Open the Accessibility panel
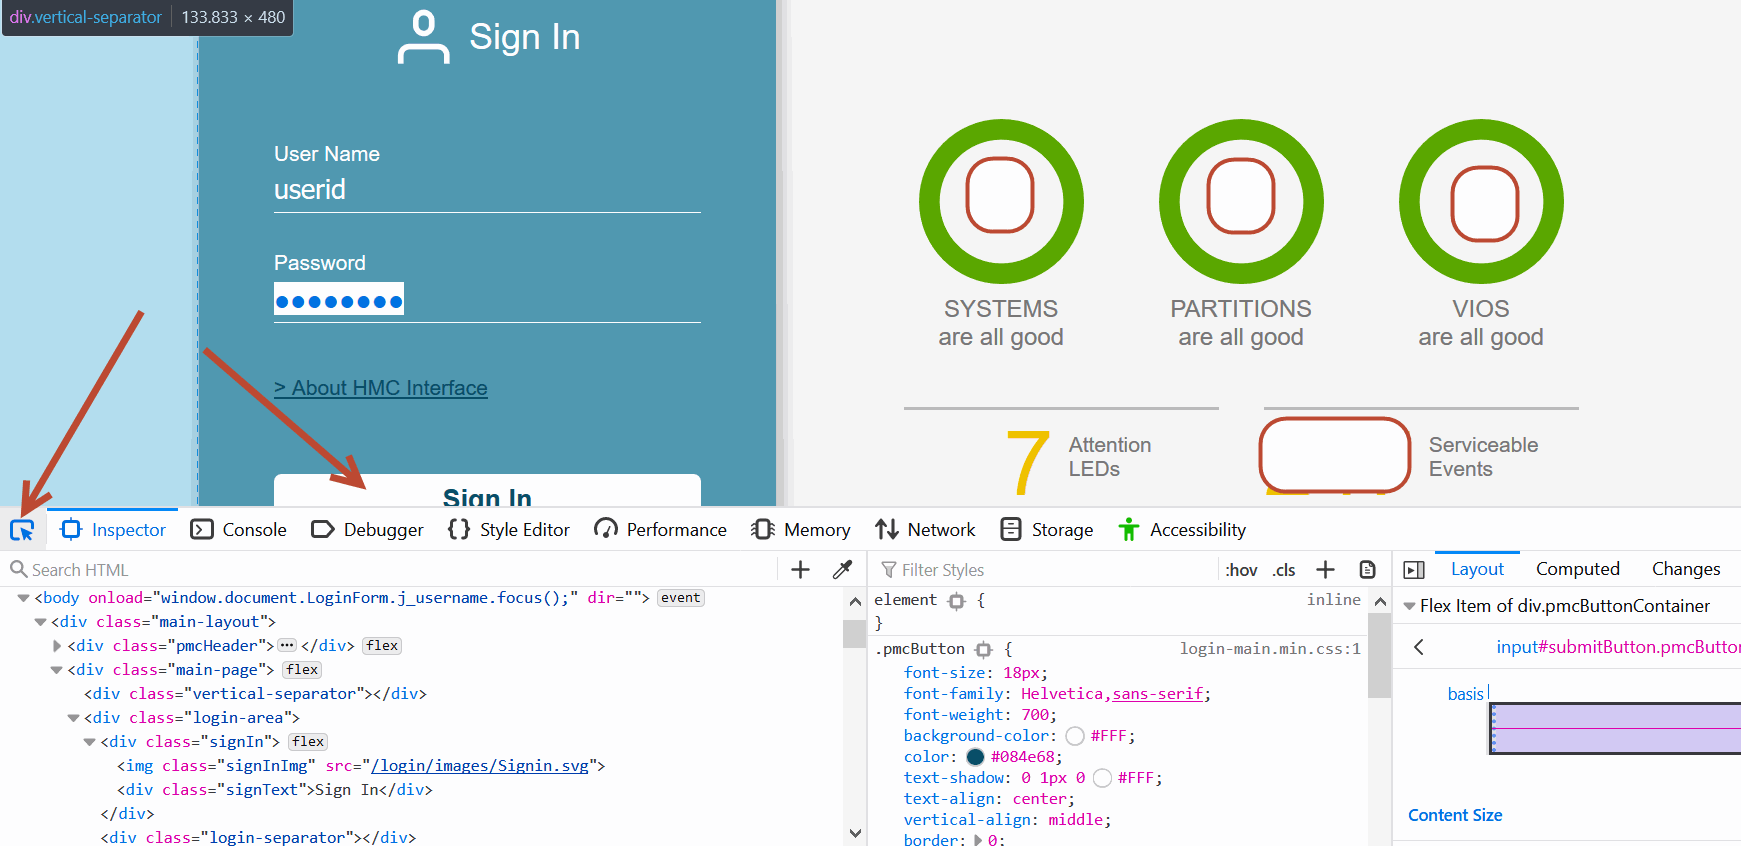 1182,530
